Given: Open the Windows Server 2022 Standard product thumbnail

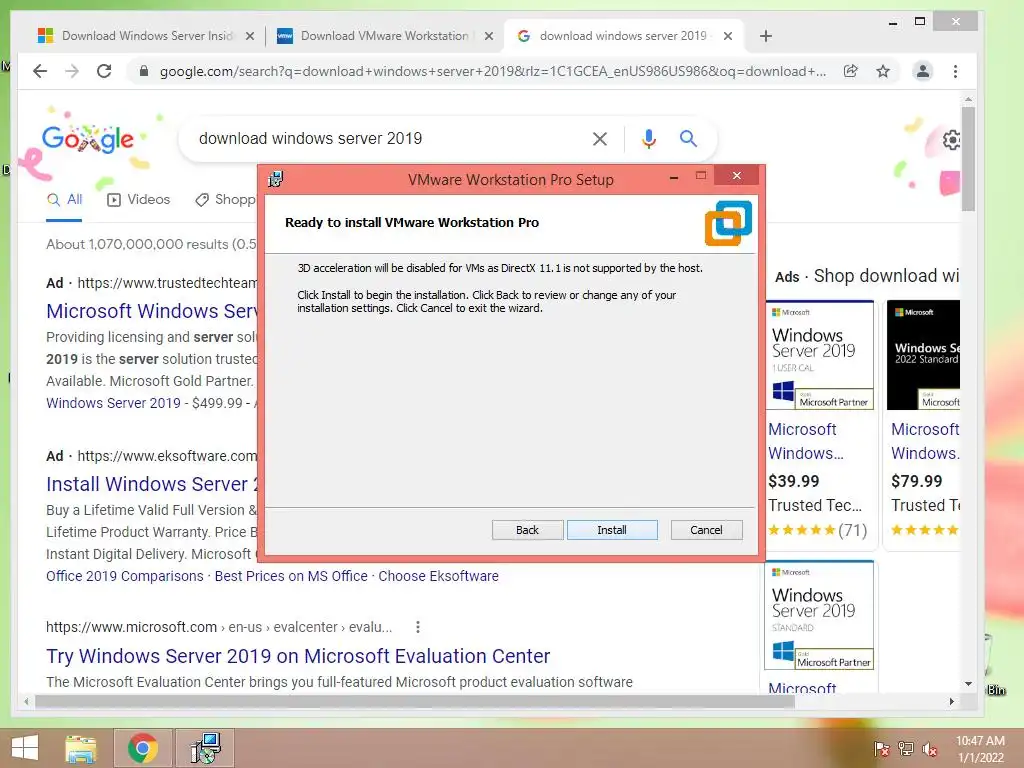Looking at the screenshot, I should point(923,355).
